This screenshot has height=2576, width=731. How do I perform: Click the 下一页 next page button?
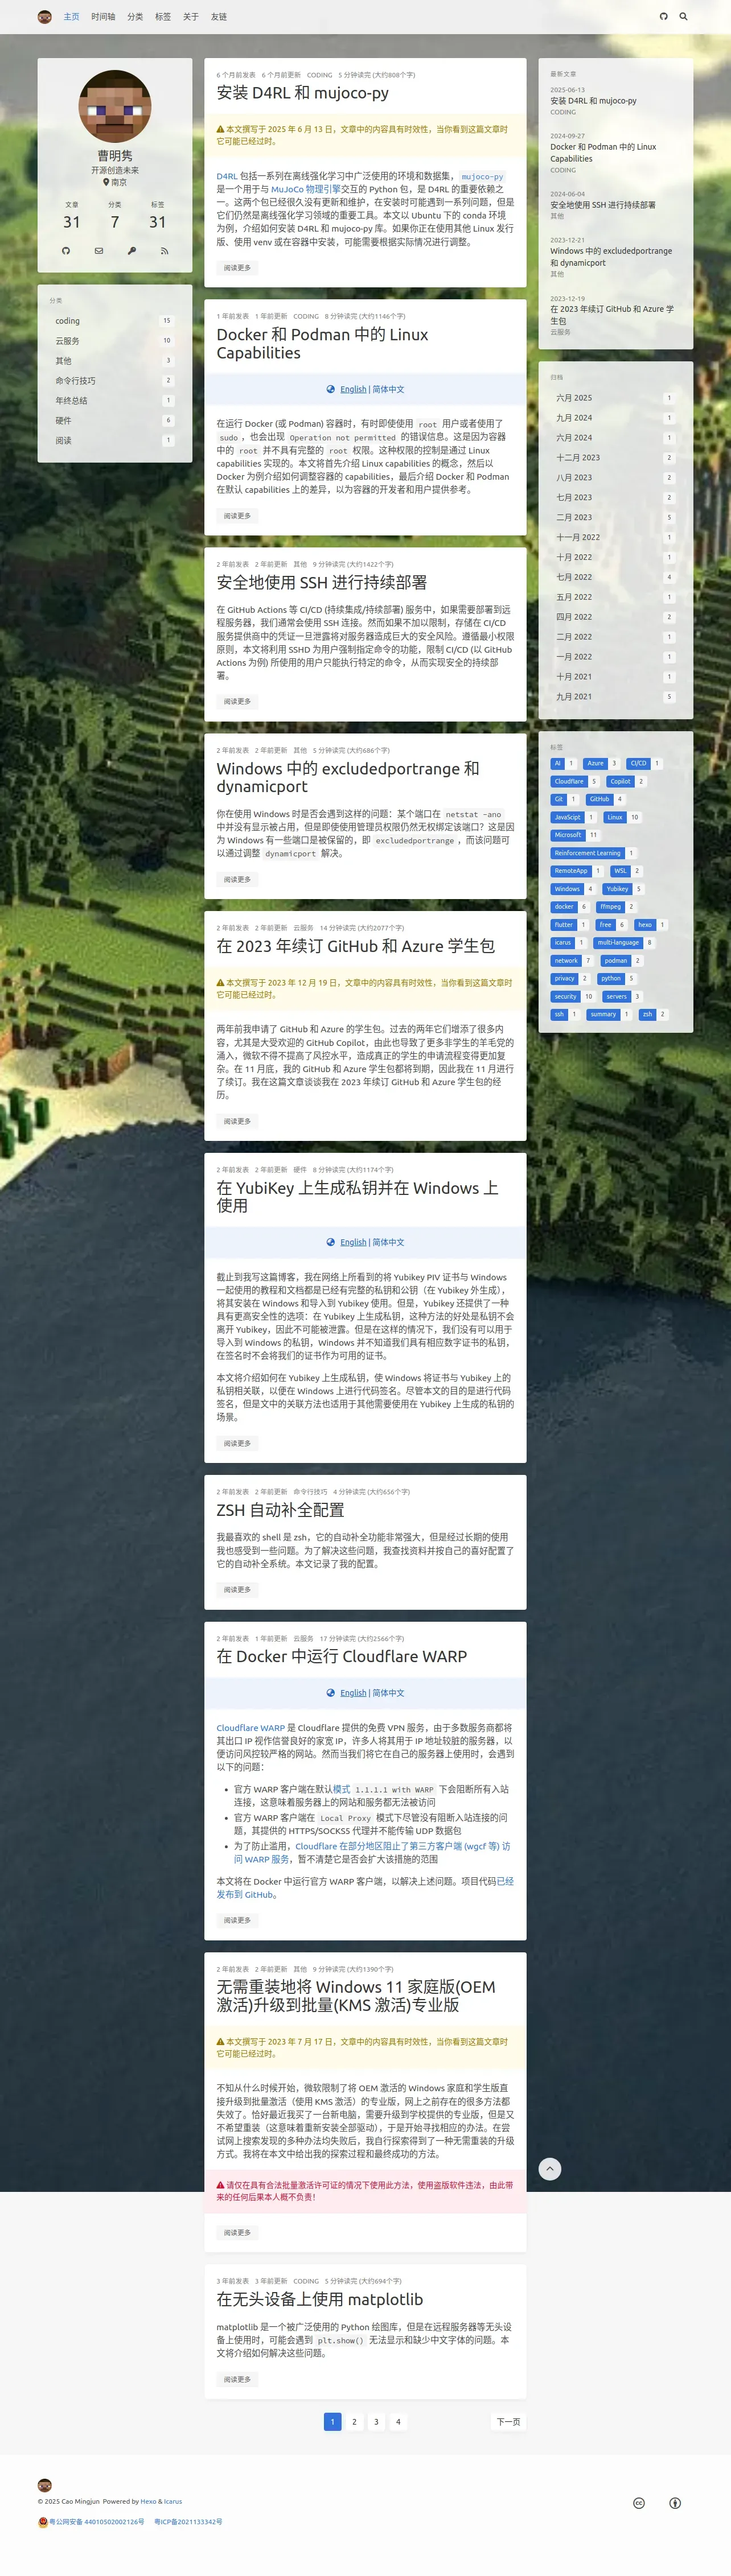click(x=509, y=2422)
